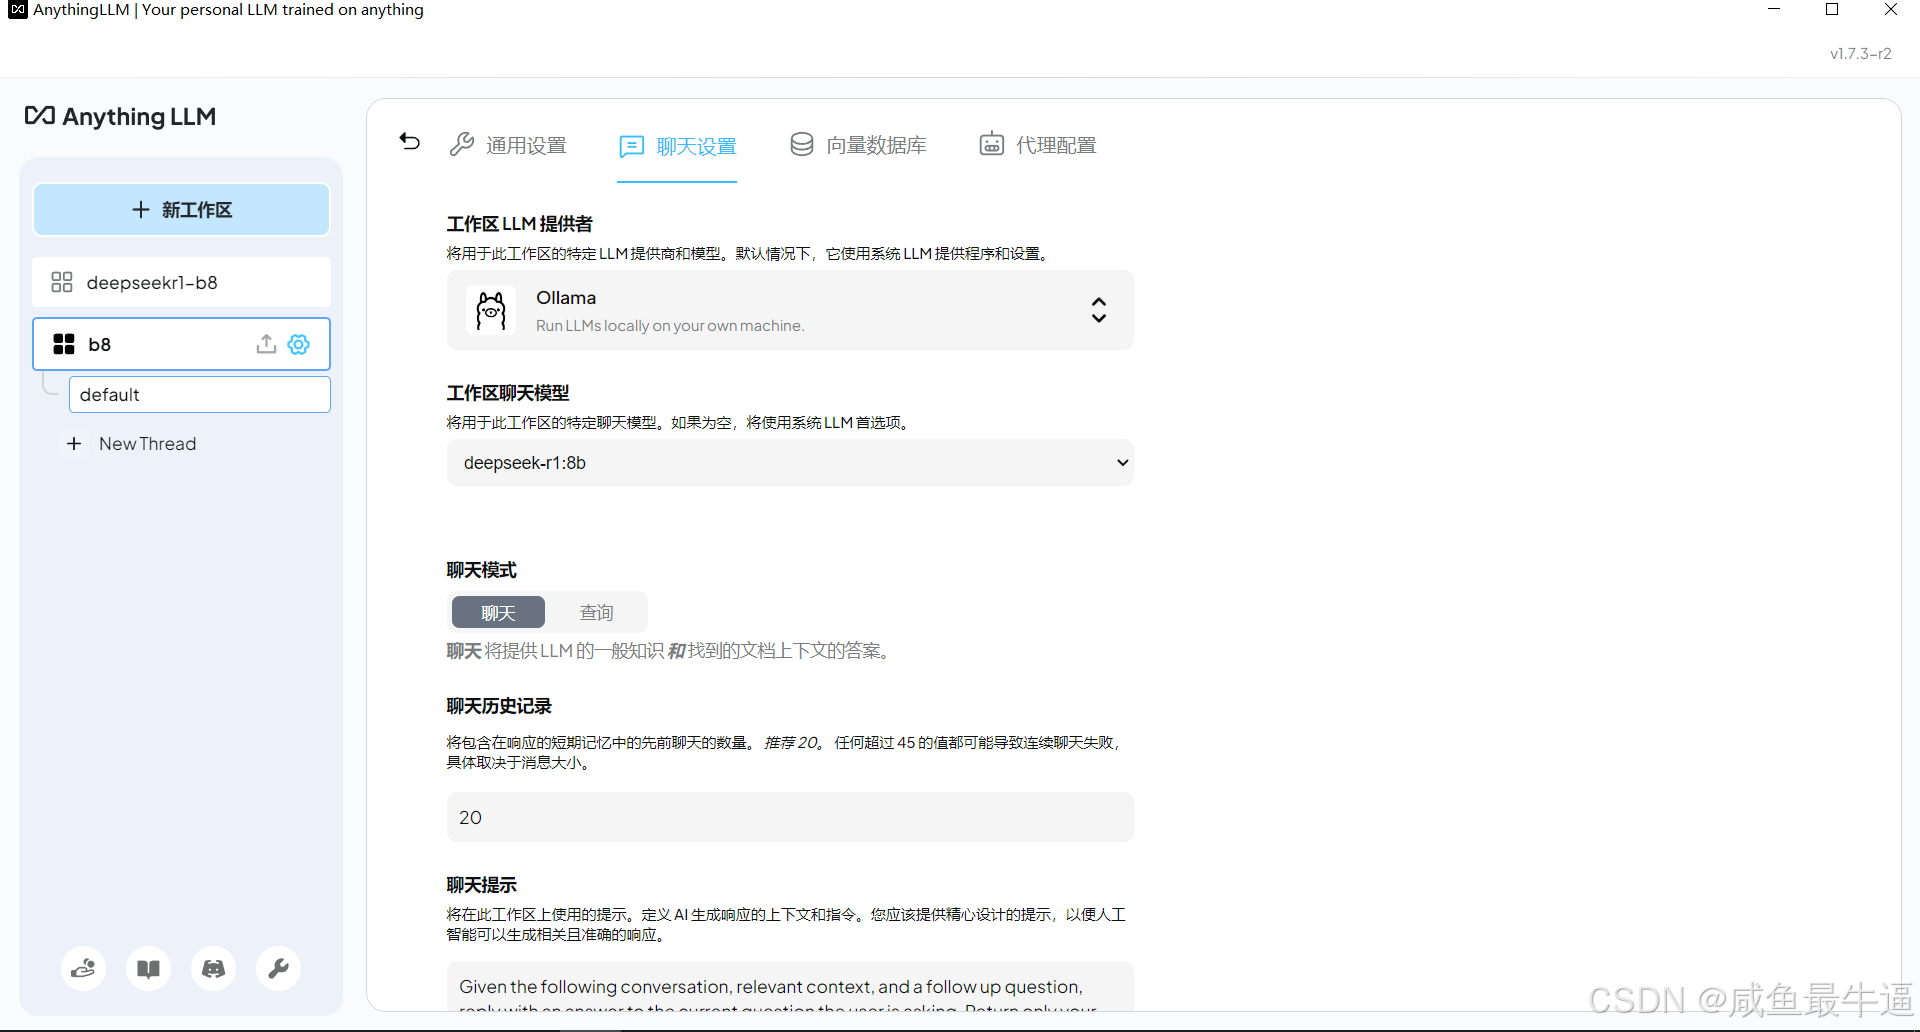The width and height of the screenshot is (1920, 1032).
Task: Click the version label v1.7.3-r2
Action: [x=1861, y=54]
